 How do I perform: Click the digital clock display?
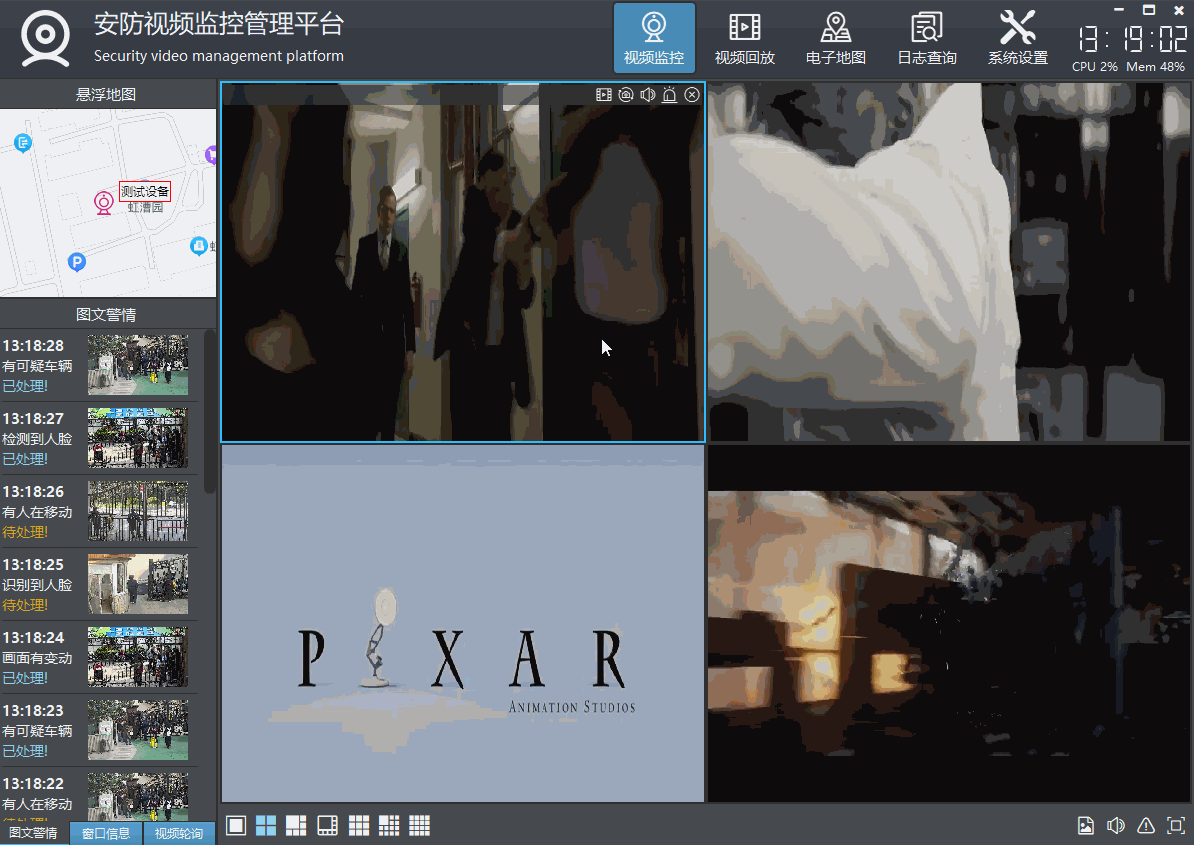(x=1132, y=38)
